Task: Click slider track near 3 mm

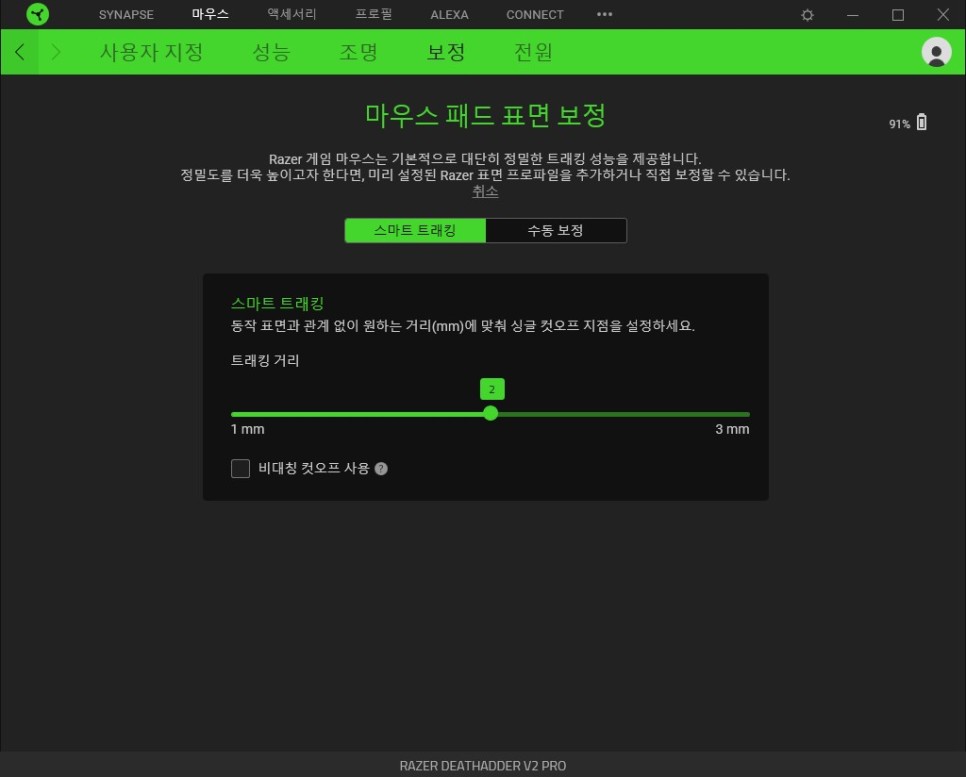Action: [733, 414]
